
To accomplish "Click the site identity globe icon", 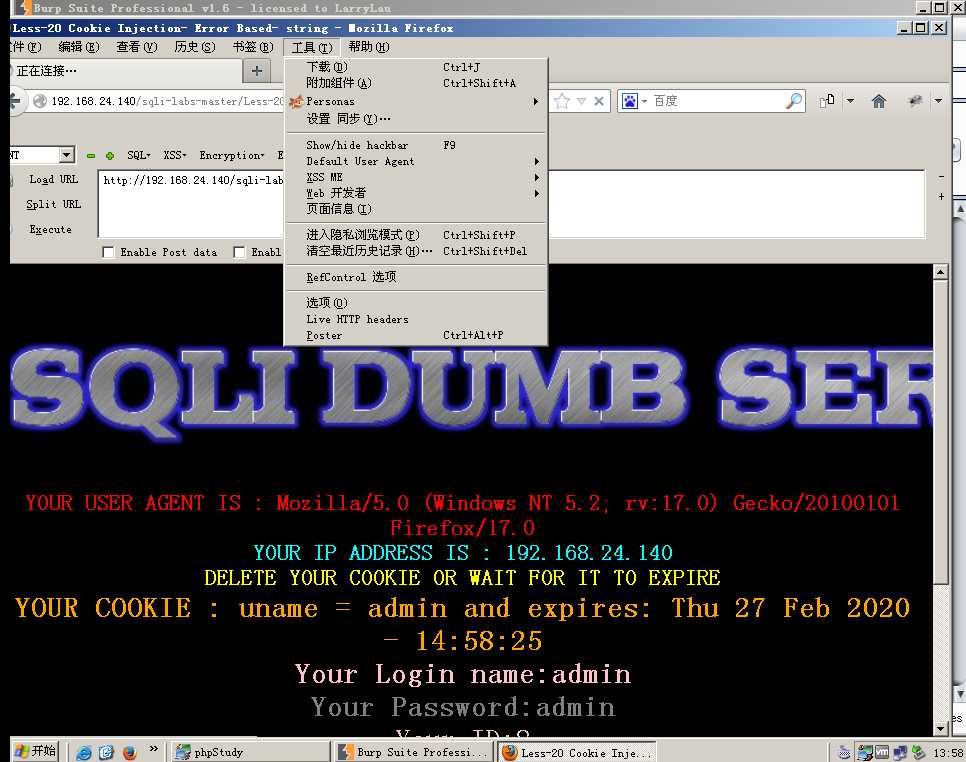I will (40, 101).
